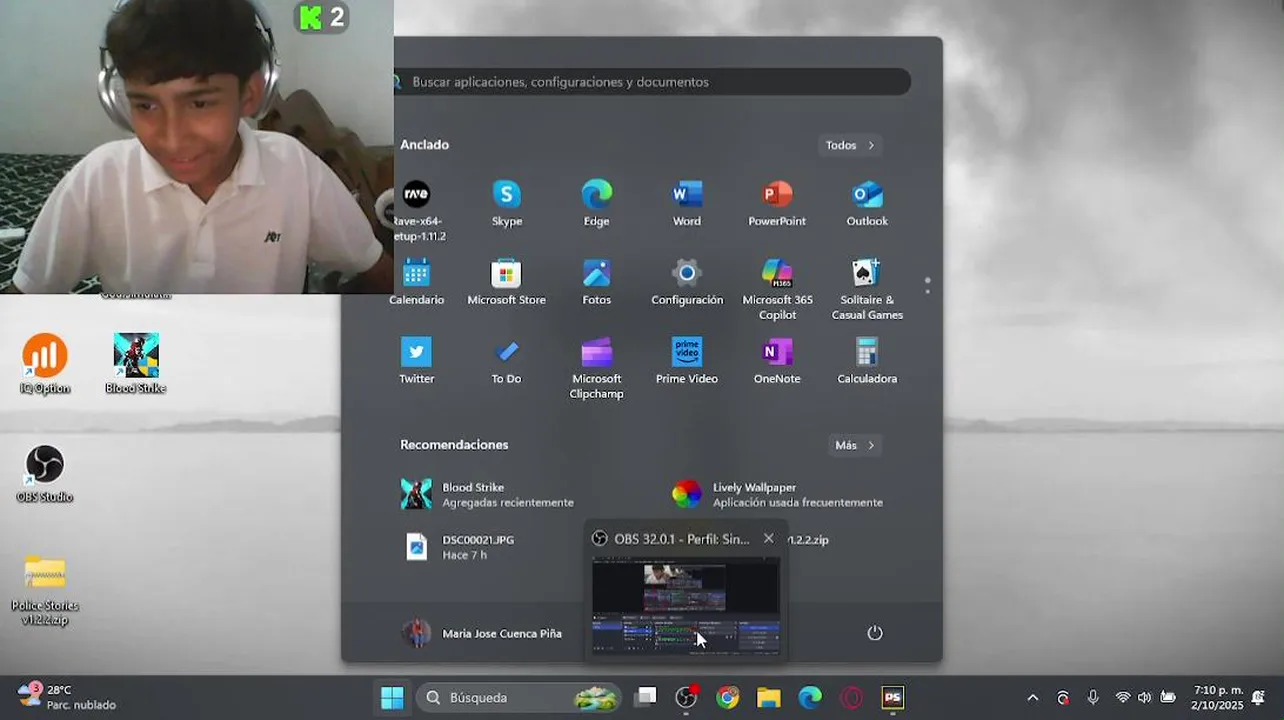1284x720 pixels.
Task: Click the microphone tray icon
Action: click(x=1093, y=698)
